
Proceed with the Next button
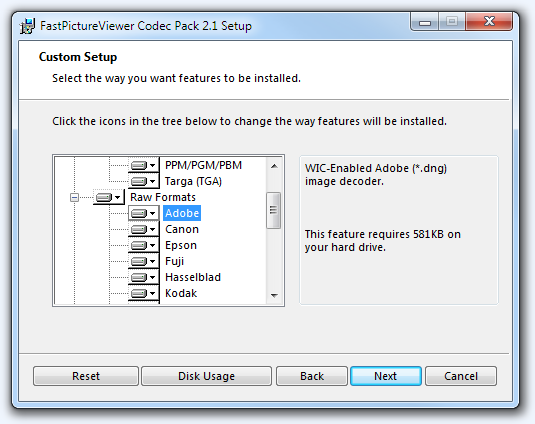(x=386, y=376)
